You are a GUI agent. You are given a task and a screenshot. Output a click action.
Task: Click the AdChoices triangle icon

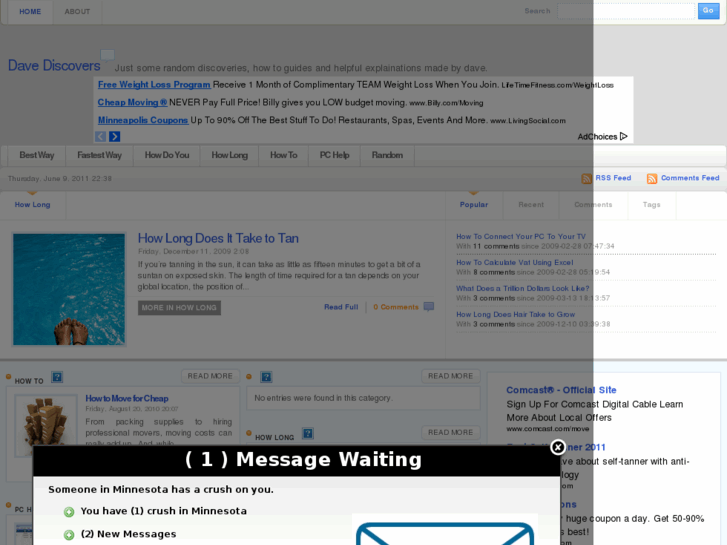pos(624,136)
